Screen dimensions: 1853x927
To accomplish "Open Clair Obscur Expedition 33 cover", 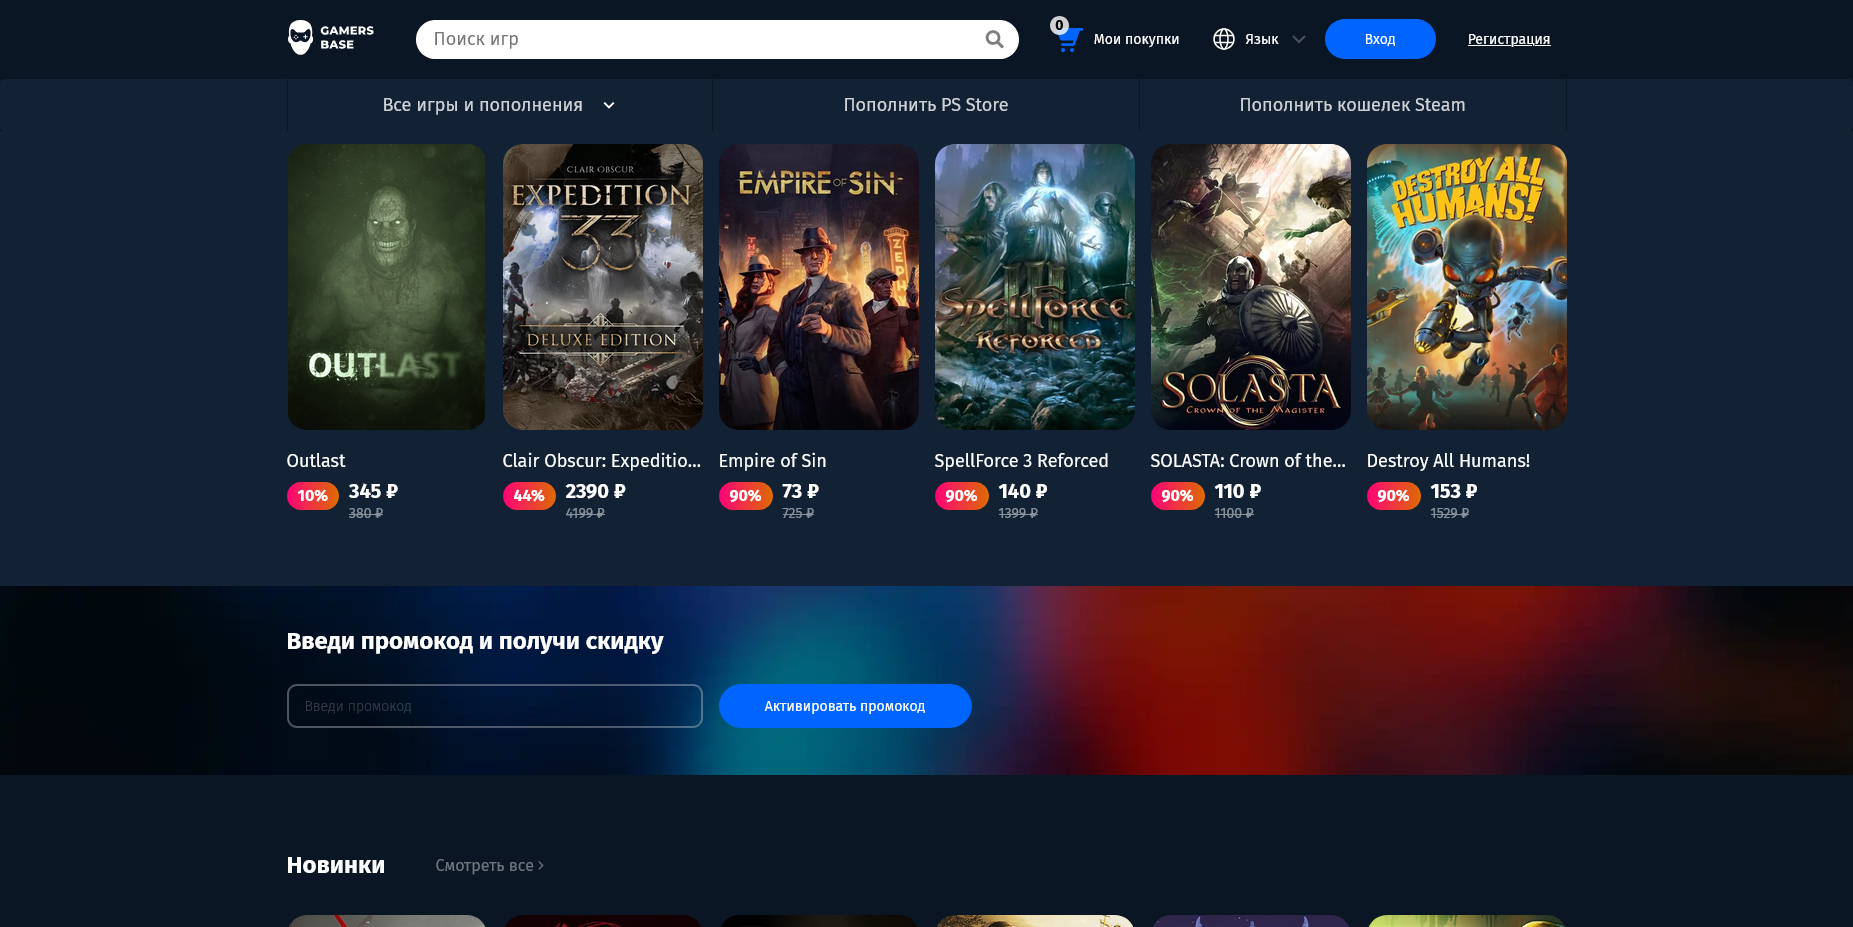I will point(603,287).
